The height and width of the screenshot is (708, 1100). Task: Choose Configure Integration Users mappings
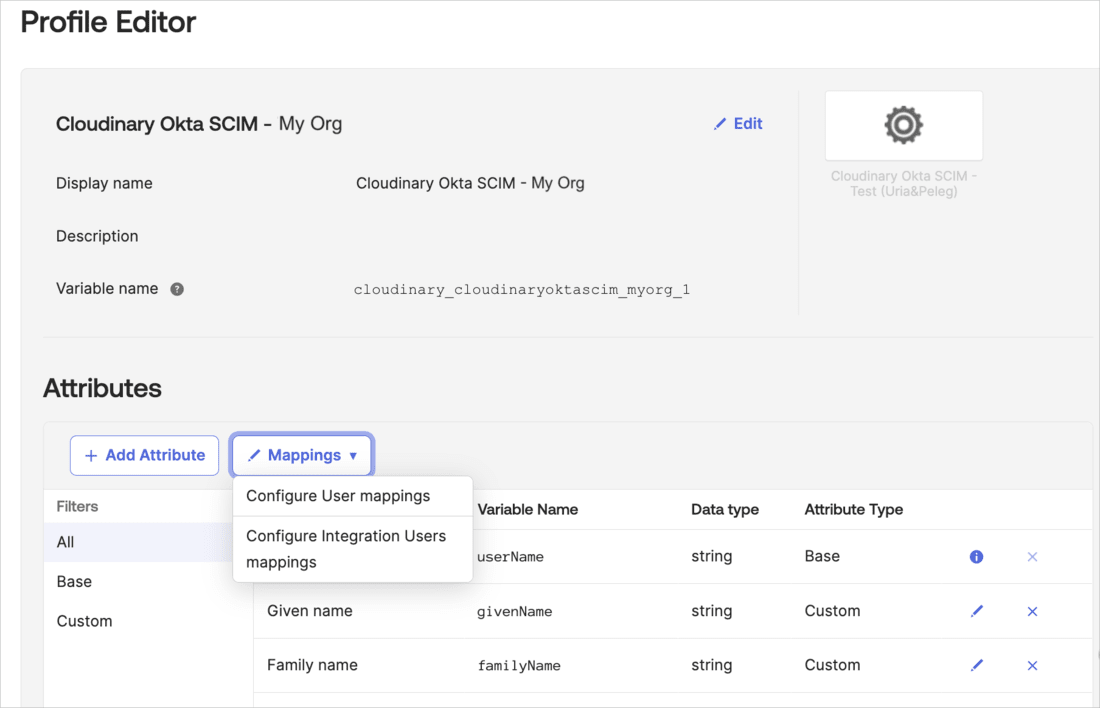coord(352,549)
